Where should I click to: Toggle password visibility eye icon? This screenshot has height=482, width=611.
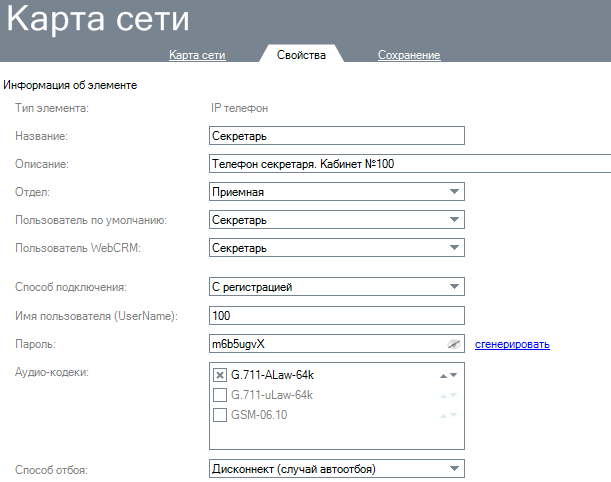point(454,344)
